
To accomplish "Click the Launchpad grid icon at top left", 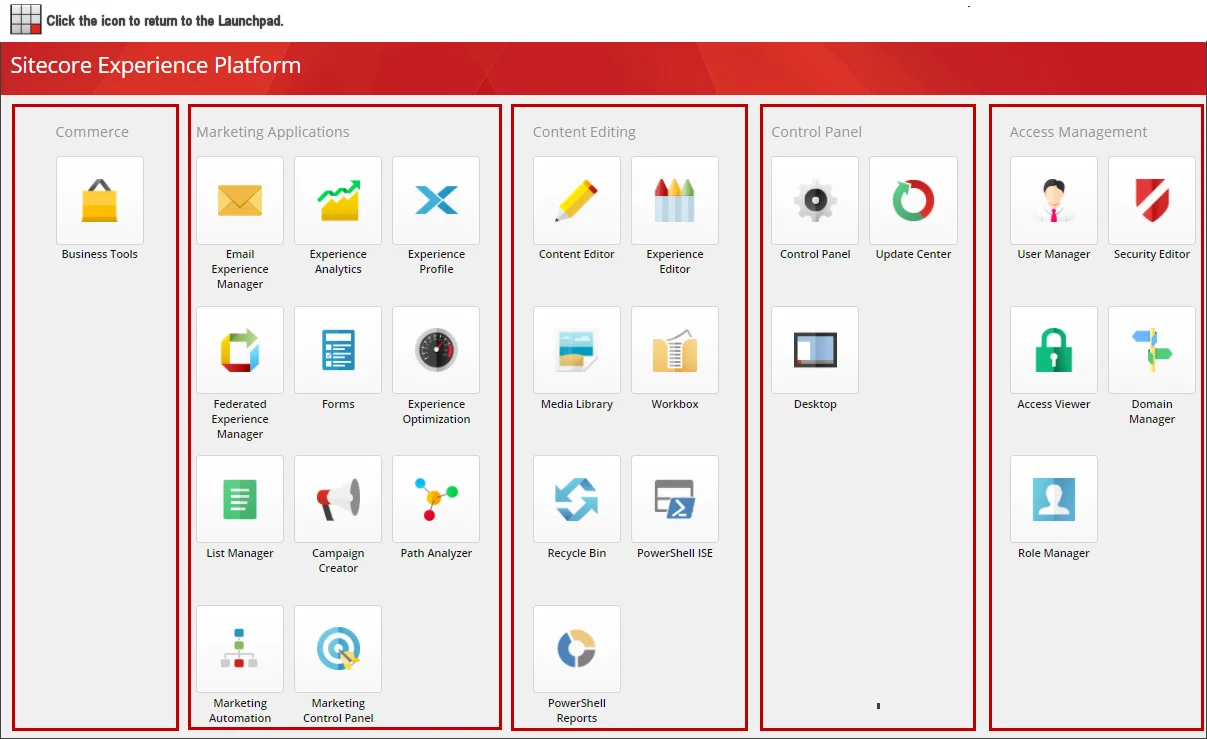I will tap(26, 19).
